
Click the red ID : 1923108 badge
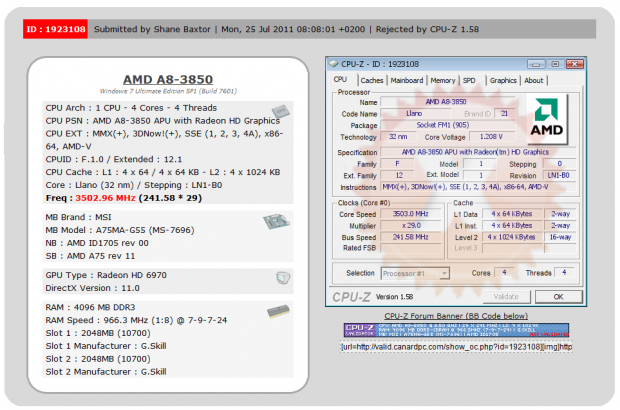[x=55, y=29]
